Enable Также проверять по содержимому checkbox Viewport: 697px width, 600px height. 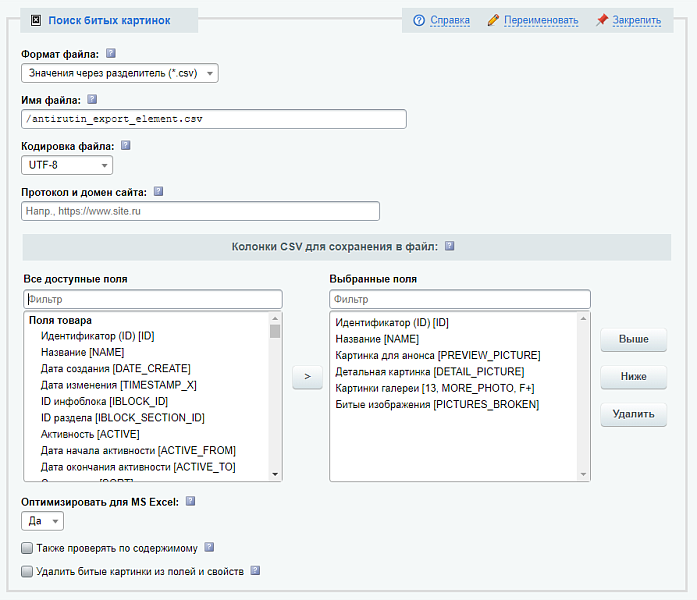[27, 548]
